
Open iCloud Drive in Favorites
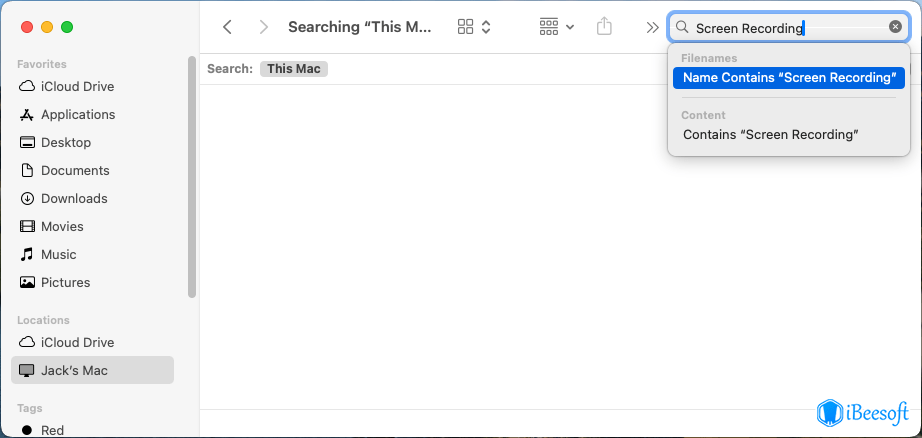77,86
